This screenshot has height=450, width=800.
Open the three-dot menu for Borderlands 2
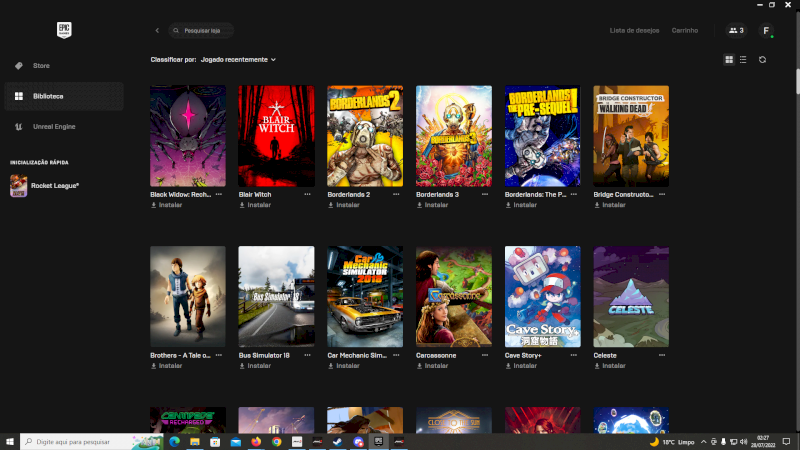click(x=396, y=194)
